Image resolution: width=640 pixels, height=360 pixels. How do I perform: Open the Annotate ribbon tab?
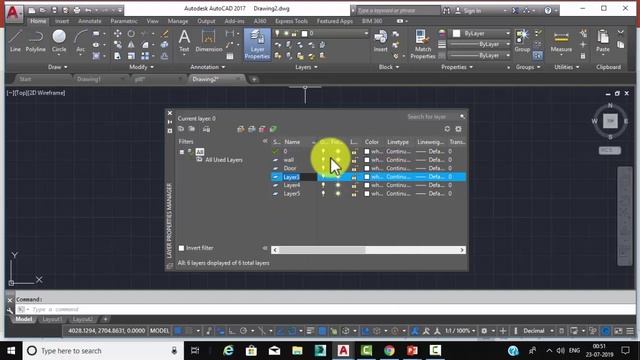89,21
